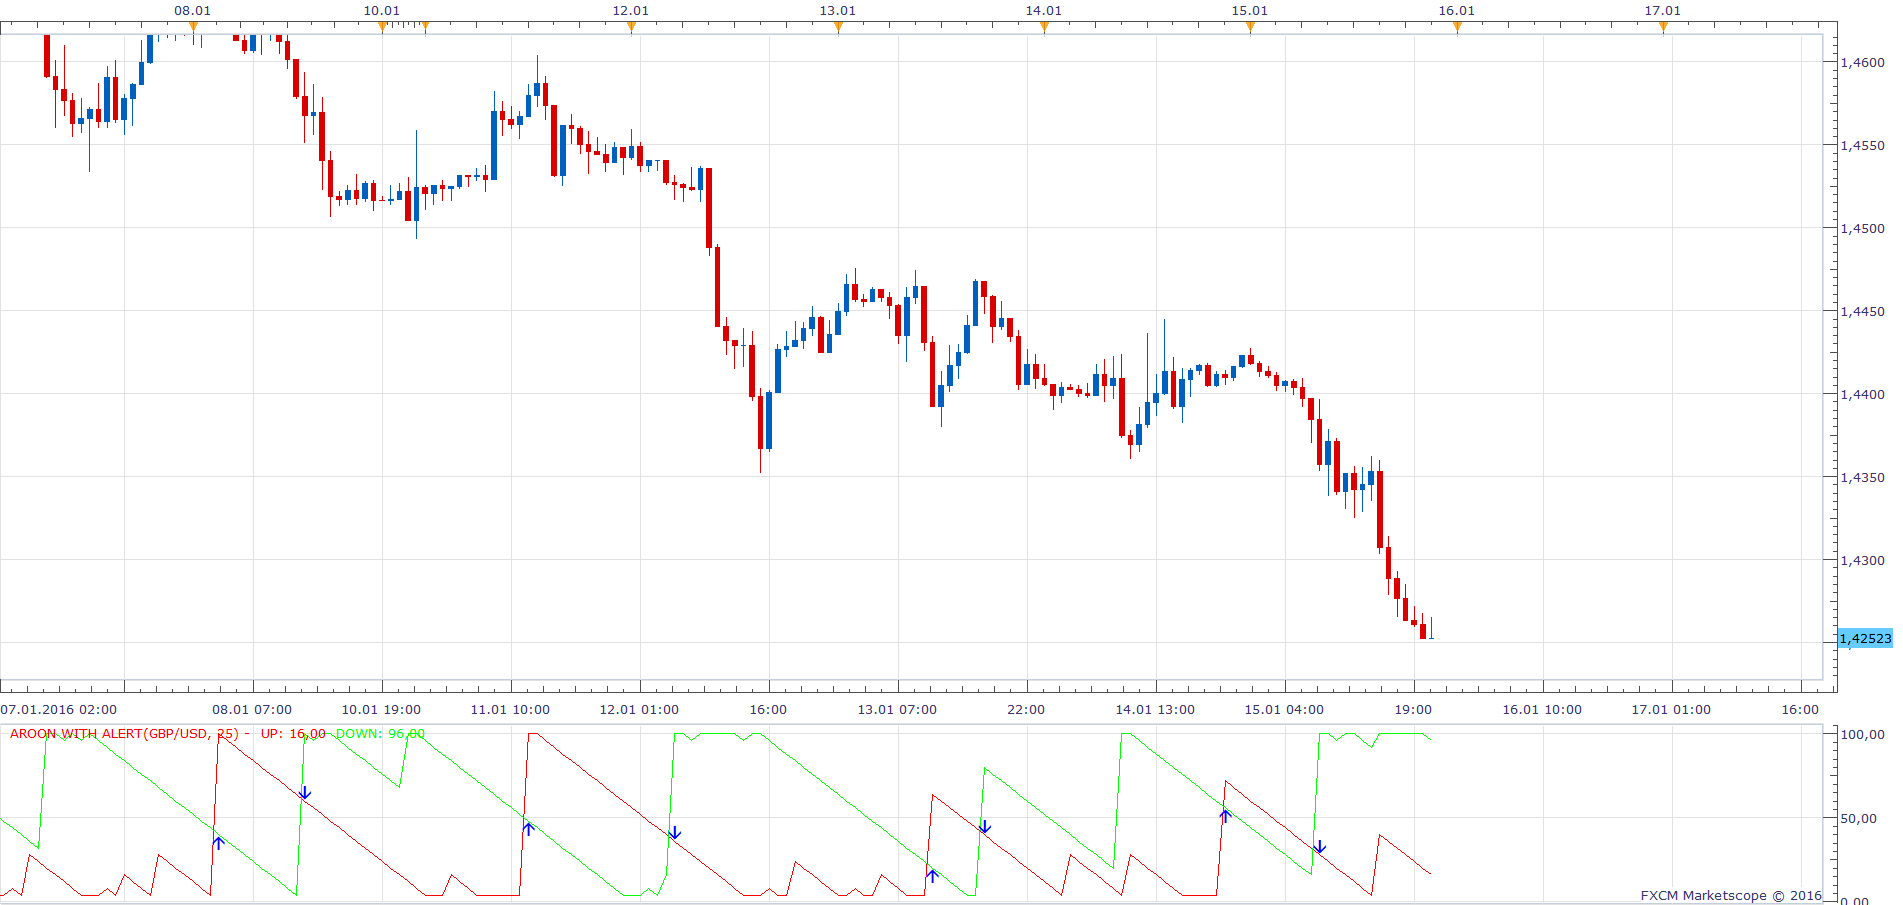This screenshot has width=1903, height=905.
Task: Click the 100,00 Aroon scale label
Action: pos(1862,734)
